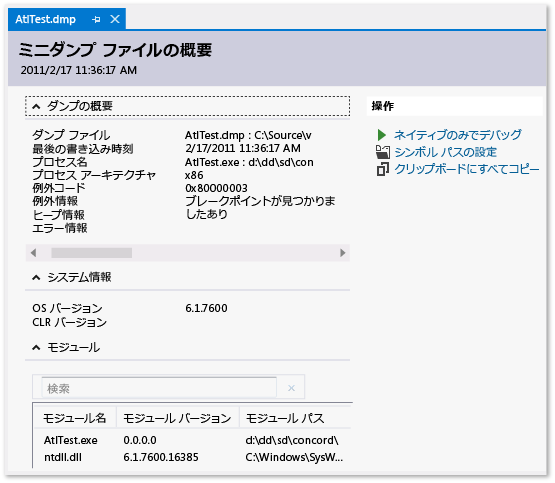Click the OS バージョン label
Viewport: 555px width, 483px height.
(67, 308)
